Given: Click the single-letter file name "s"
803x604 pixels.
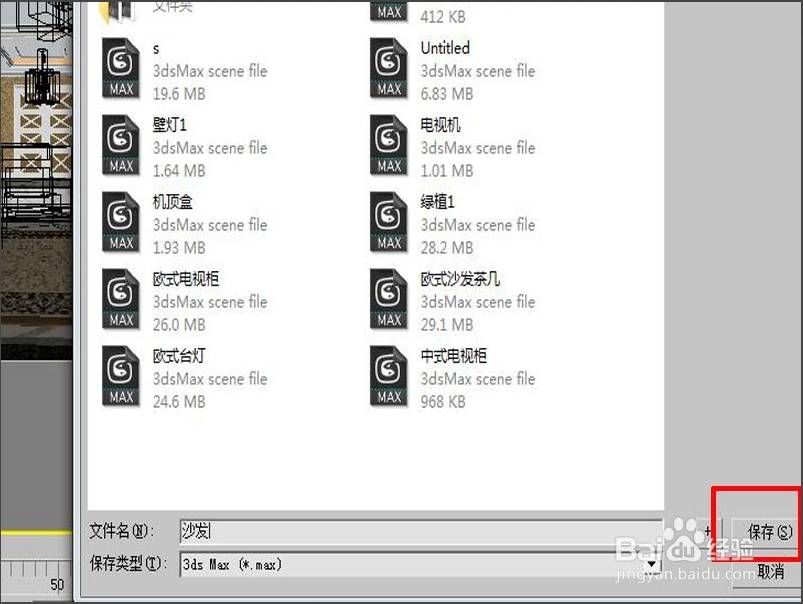Looking at the screenshot, I should pos(156,49).
